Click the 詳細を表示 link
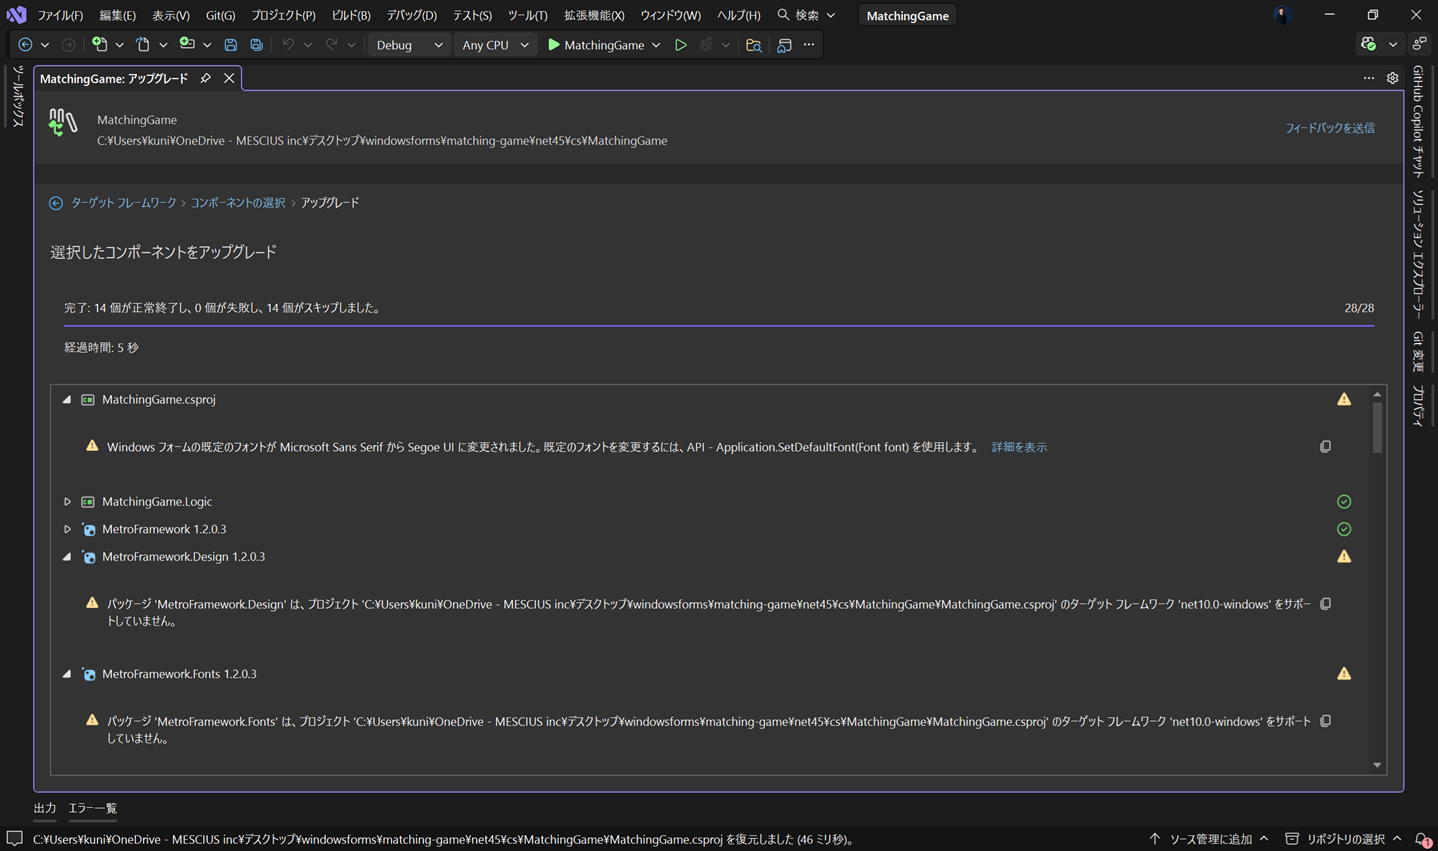Viewport: 1438px width, 851px height. [1019, 447]
